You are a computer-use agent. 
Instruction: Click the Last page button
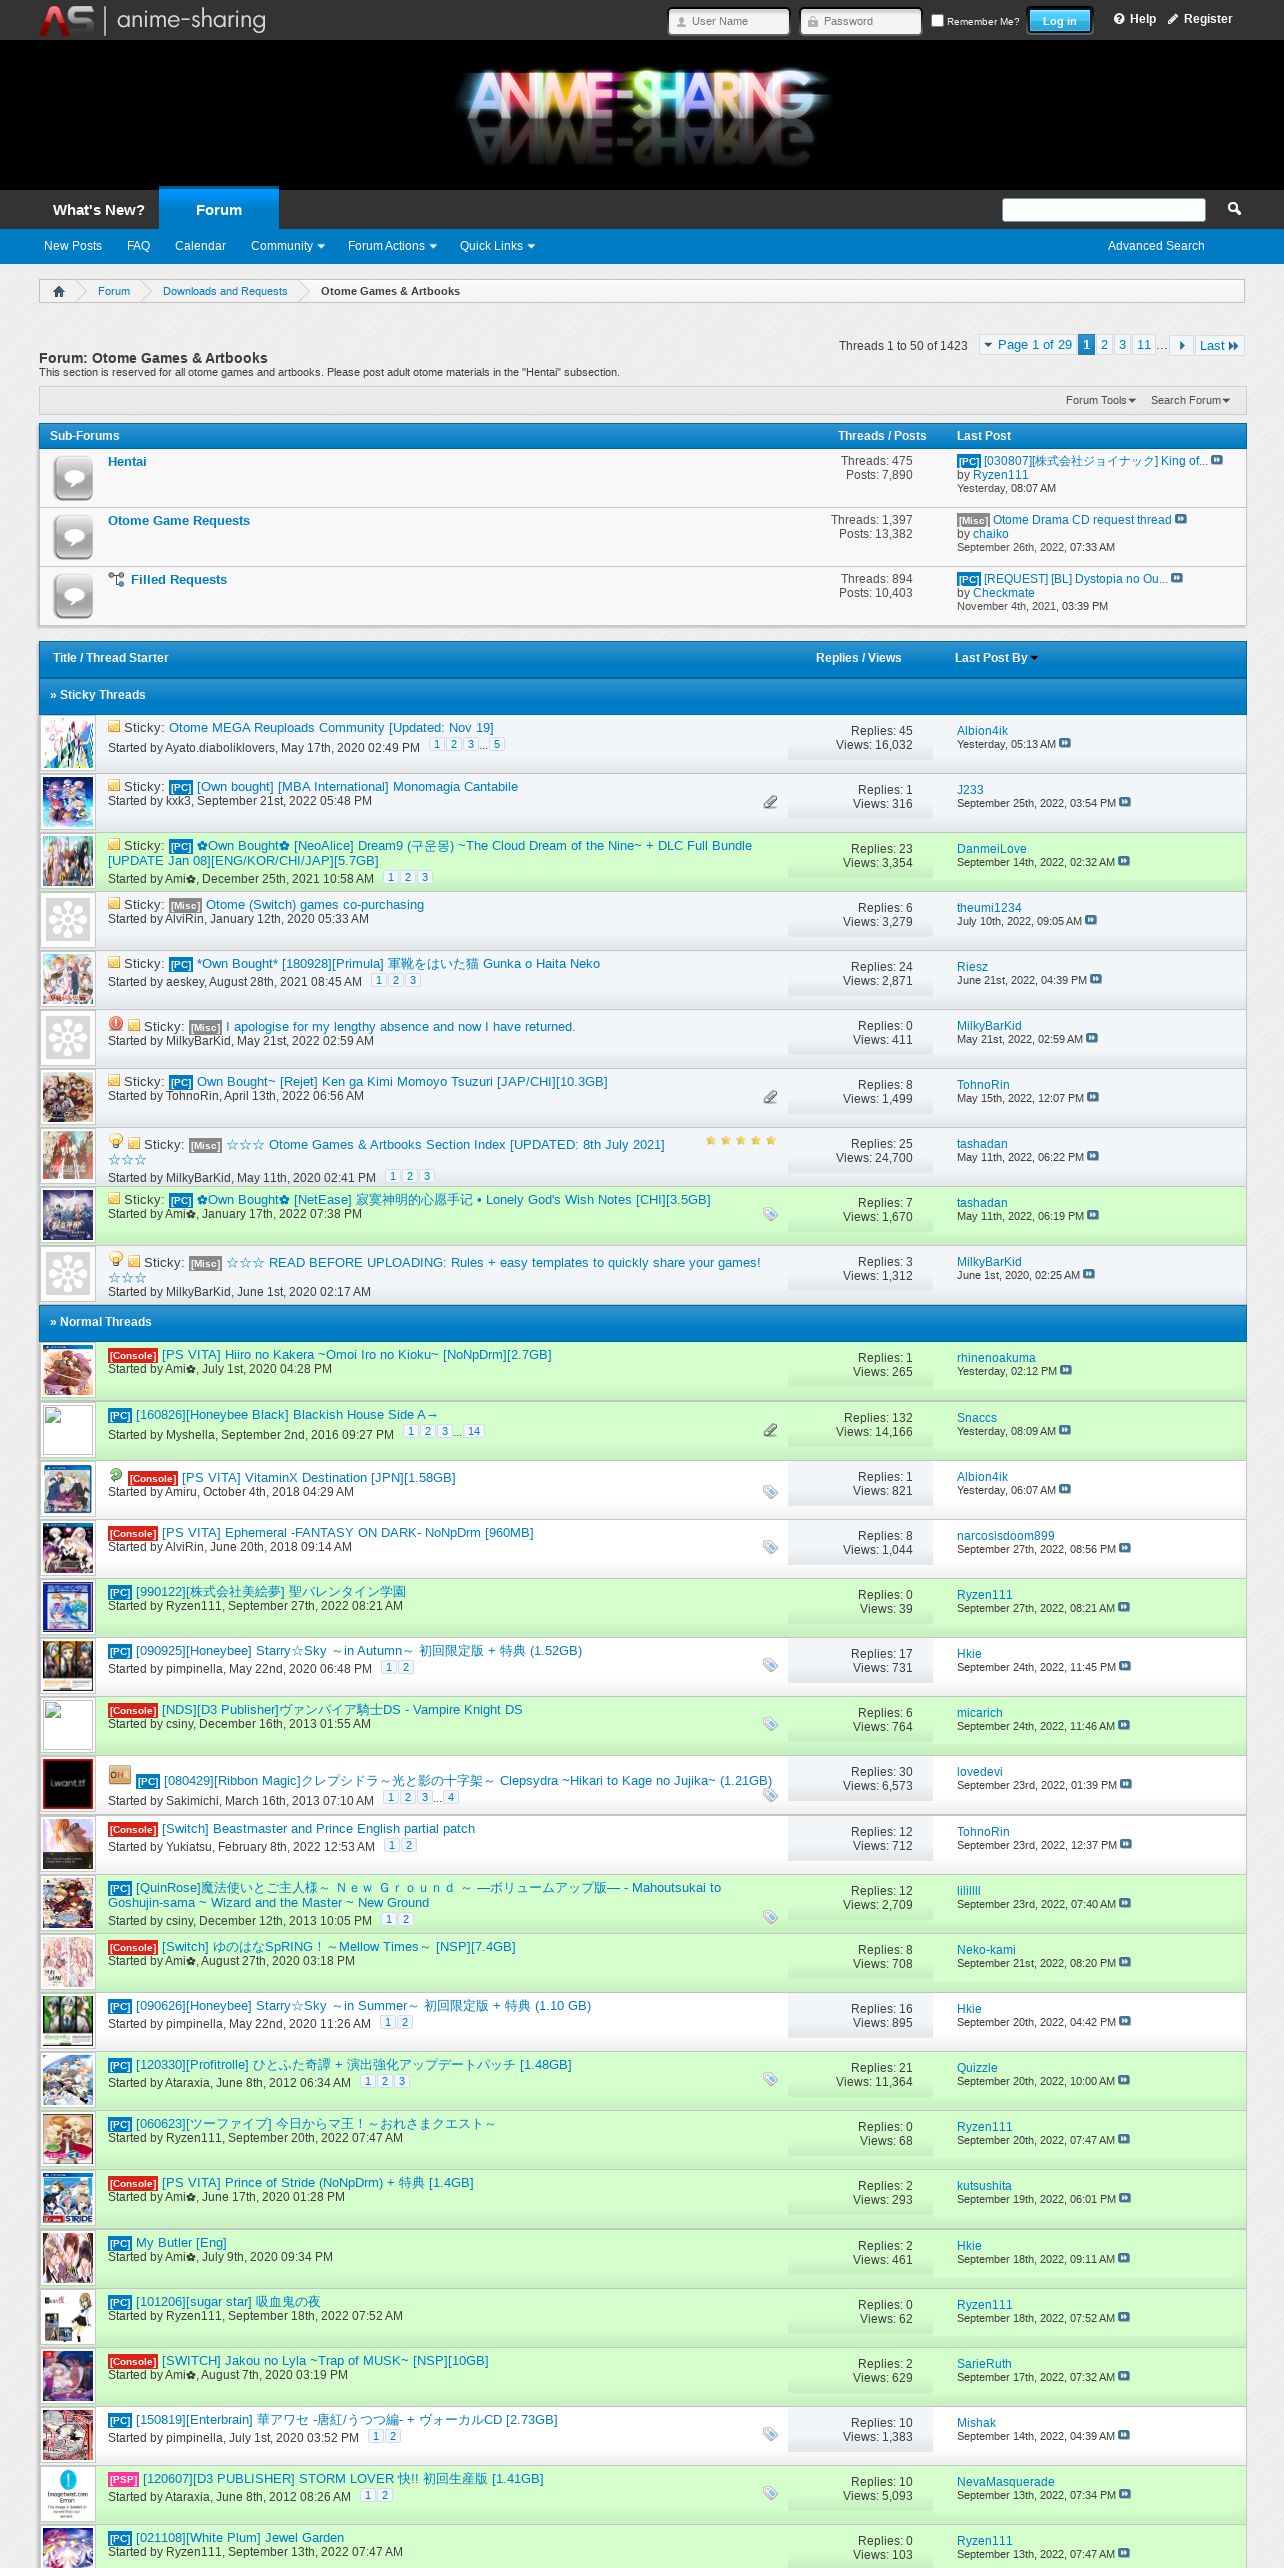[1219, 345]
